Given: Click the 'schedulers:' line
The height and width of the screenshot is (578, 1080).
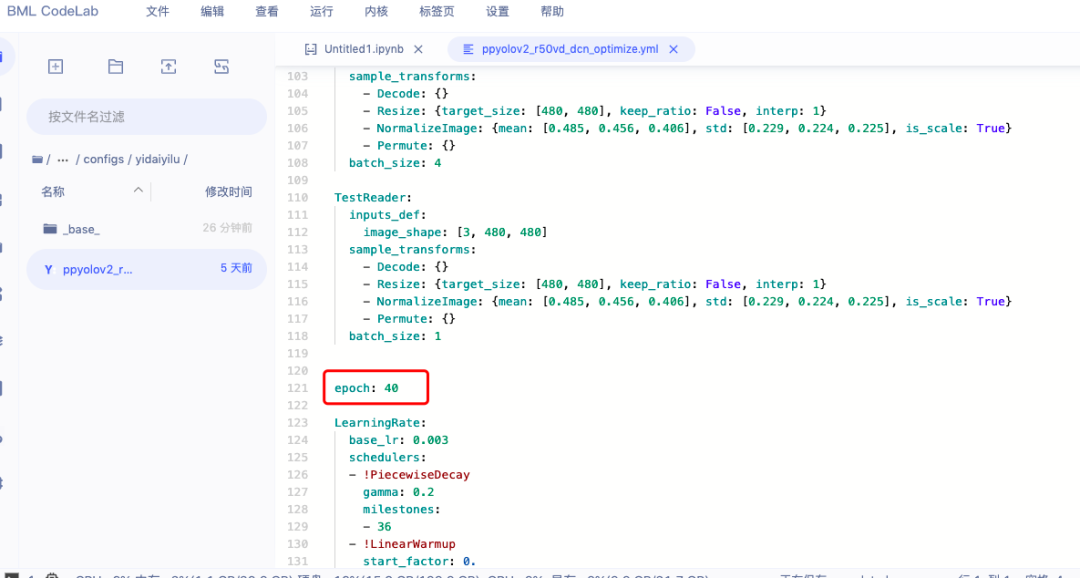Looking at the screenshot, I should (387, 457).
